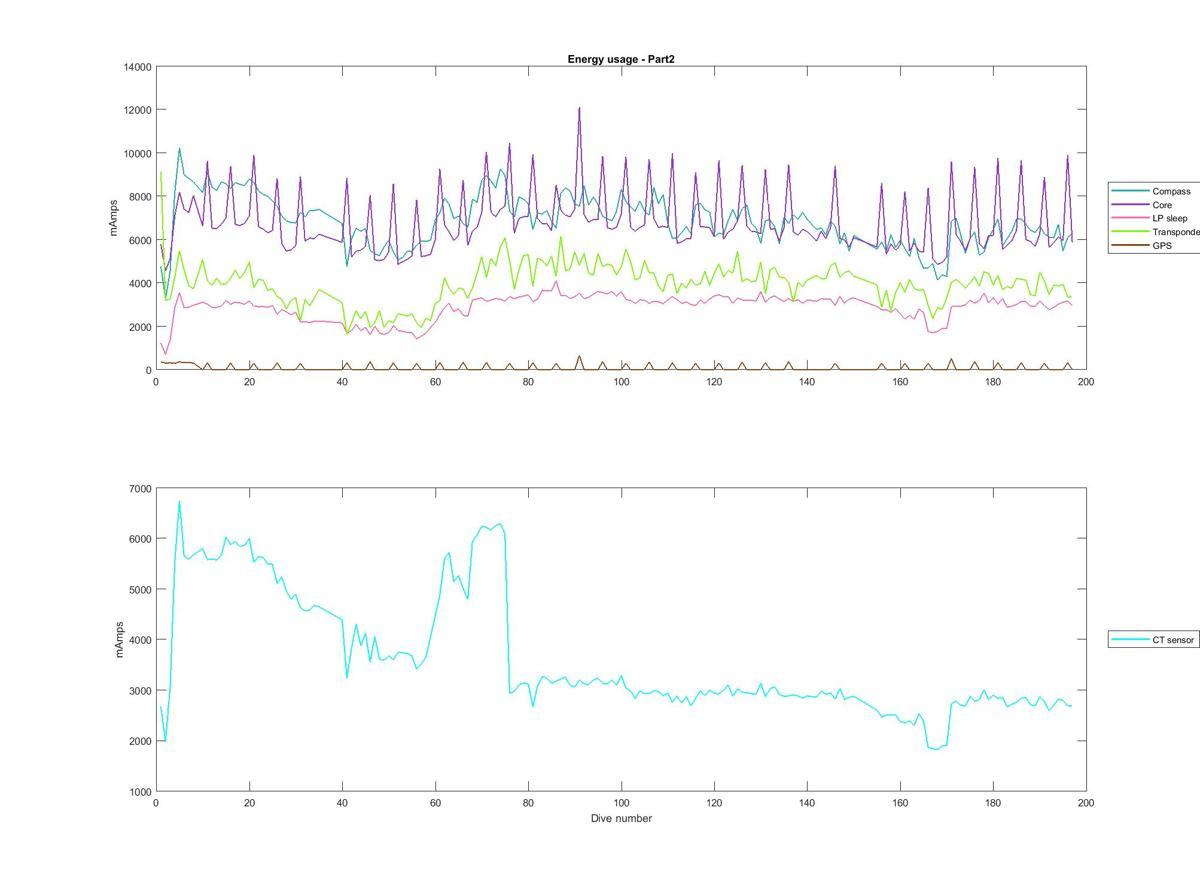
Task: Click the 8000 y-axis tick label
Action: pos(140,197)
